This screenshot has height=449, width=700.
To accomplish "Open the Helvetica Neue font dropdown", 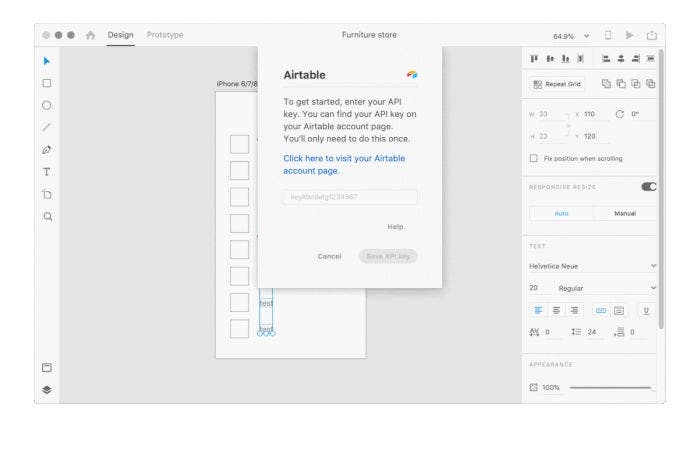I will 592,266.
